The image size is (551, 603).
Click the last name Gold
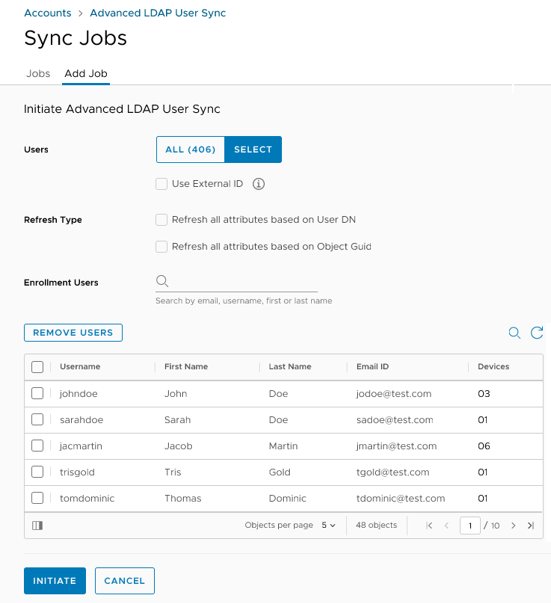coord(280,472)
